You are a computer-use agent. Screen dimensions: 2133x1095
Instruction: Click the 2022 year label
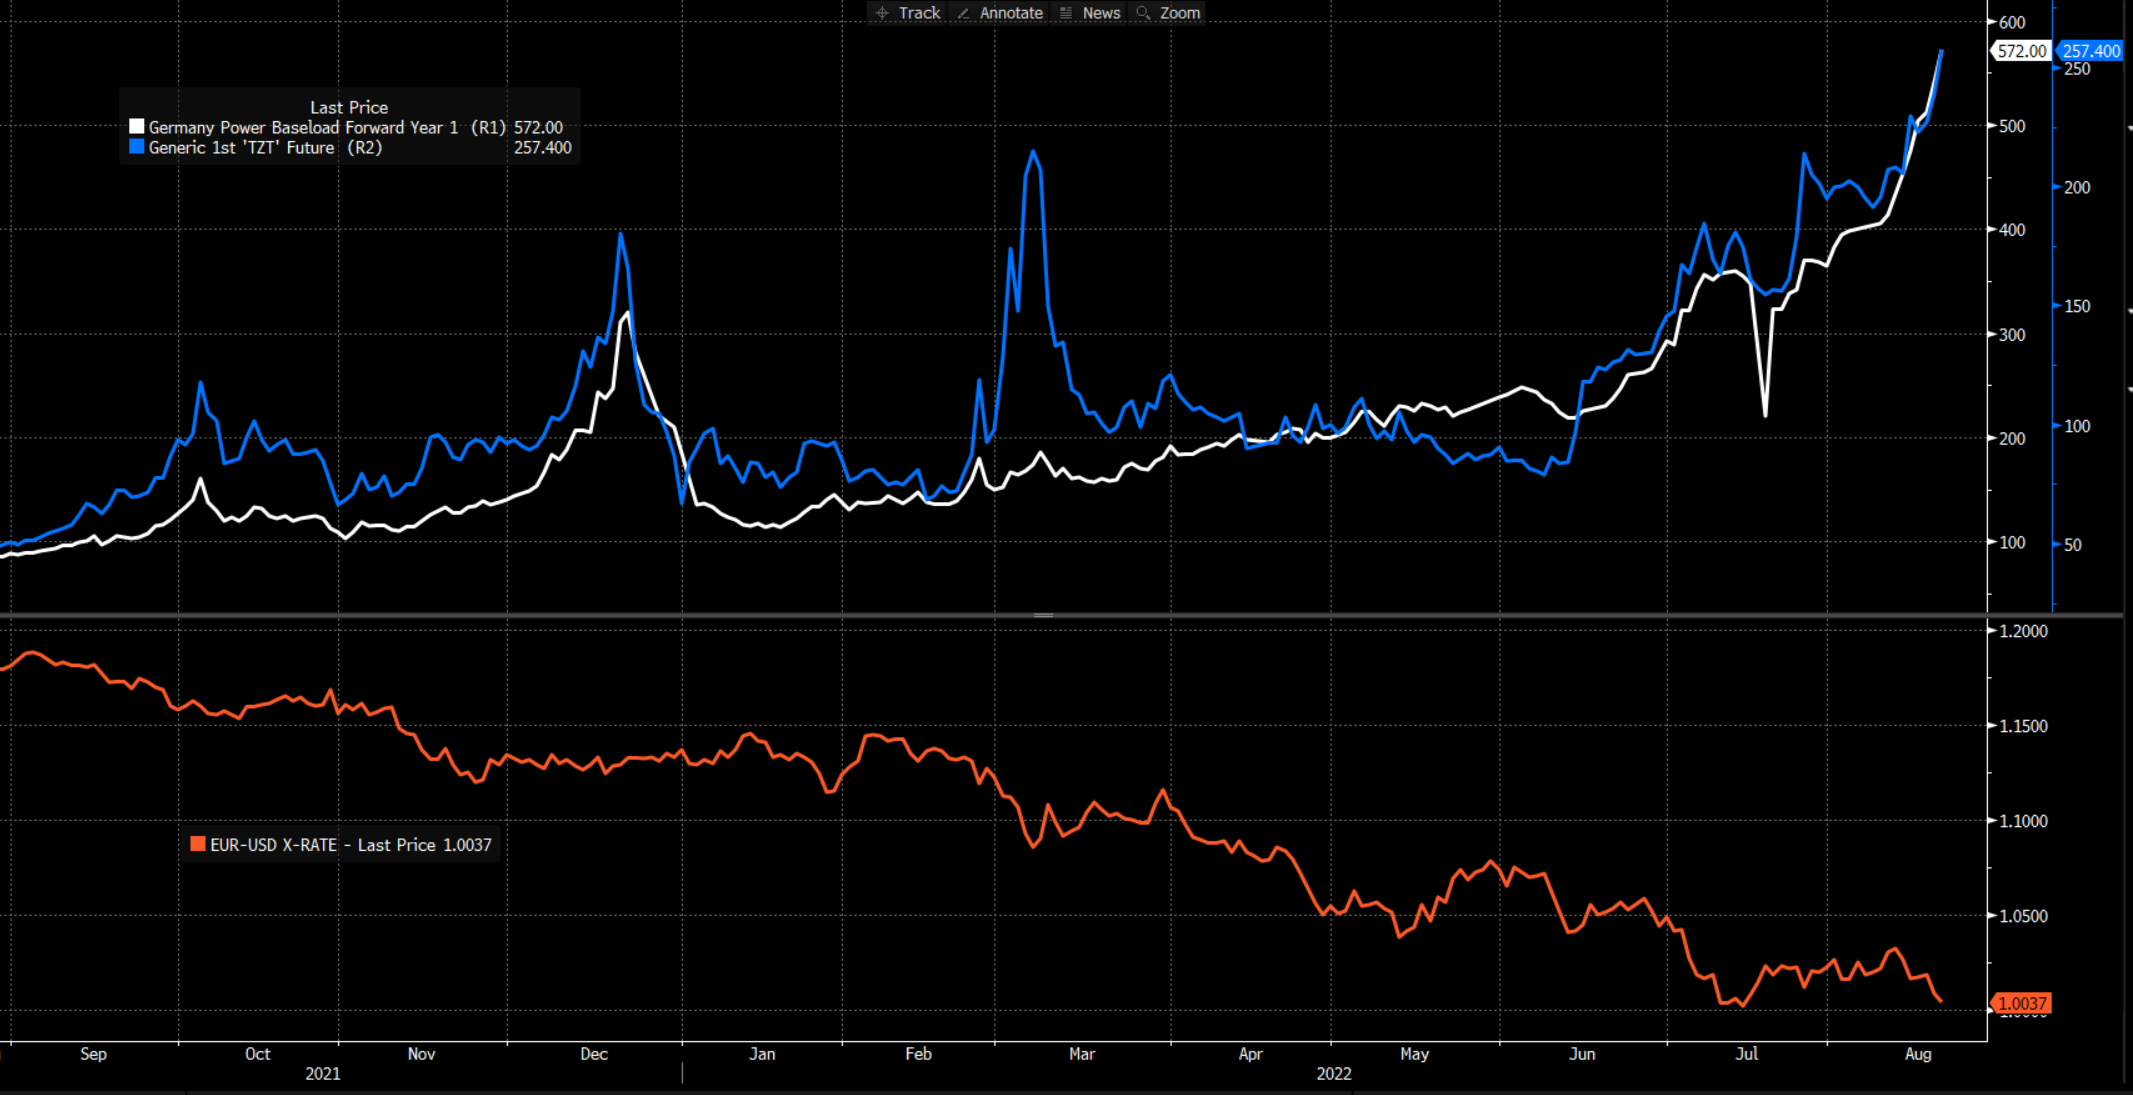(1333, 1074)
